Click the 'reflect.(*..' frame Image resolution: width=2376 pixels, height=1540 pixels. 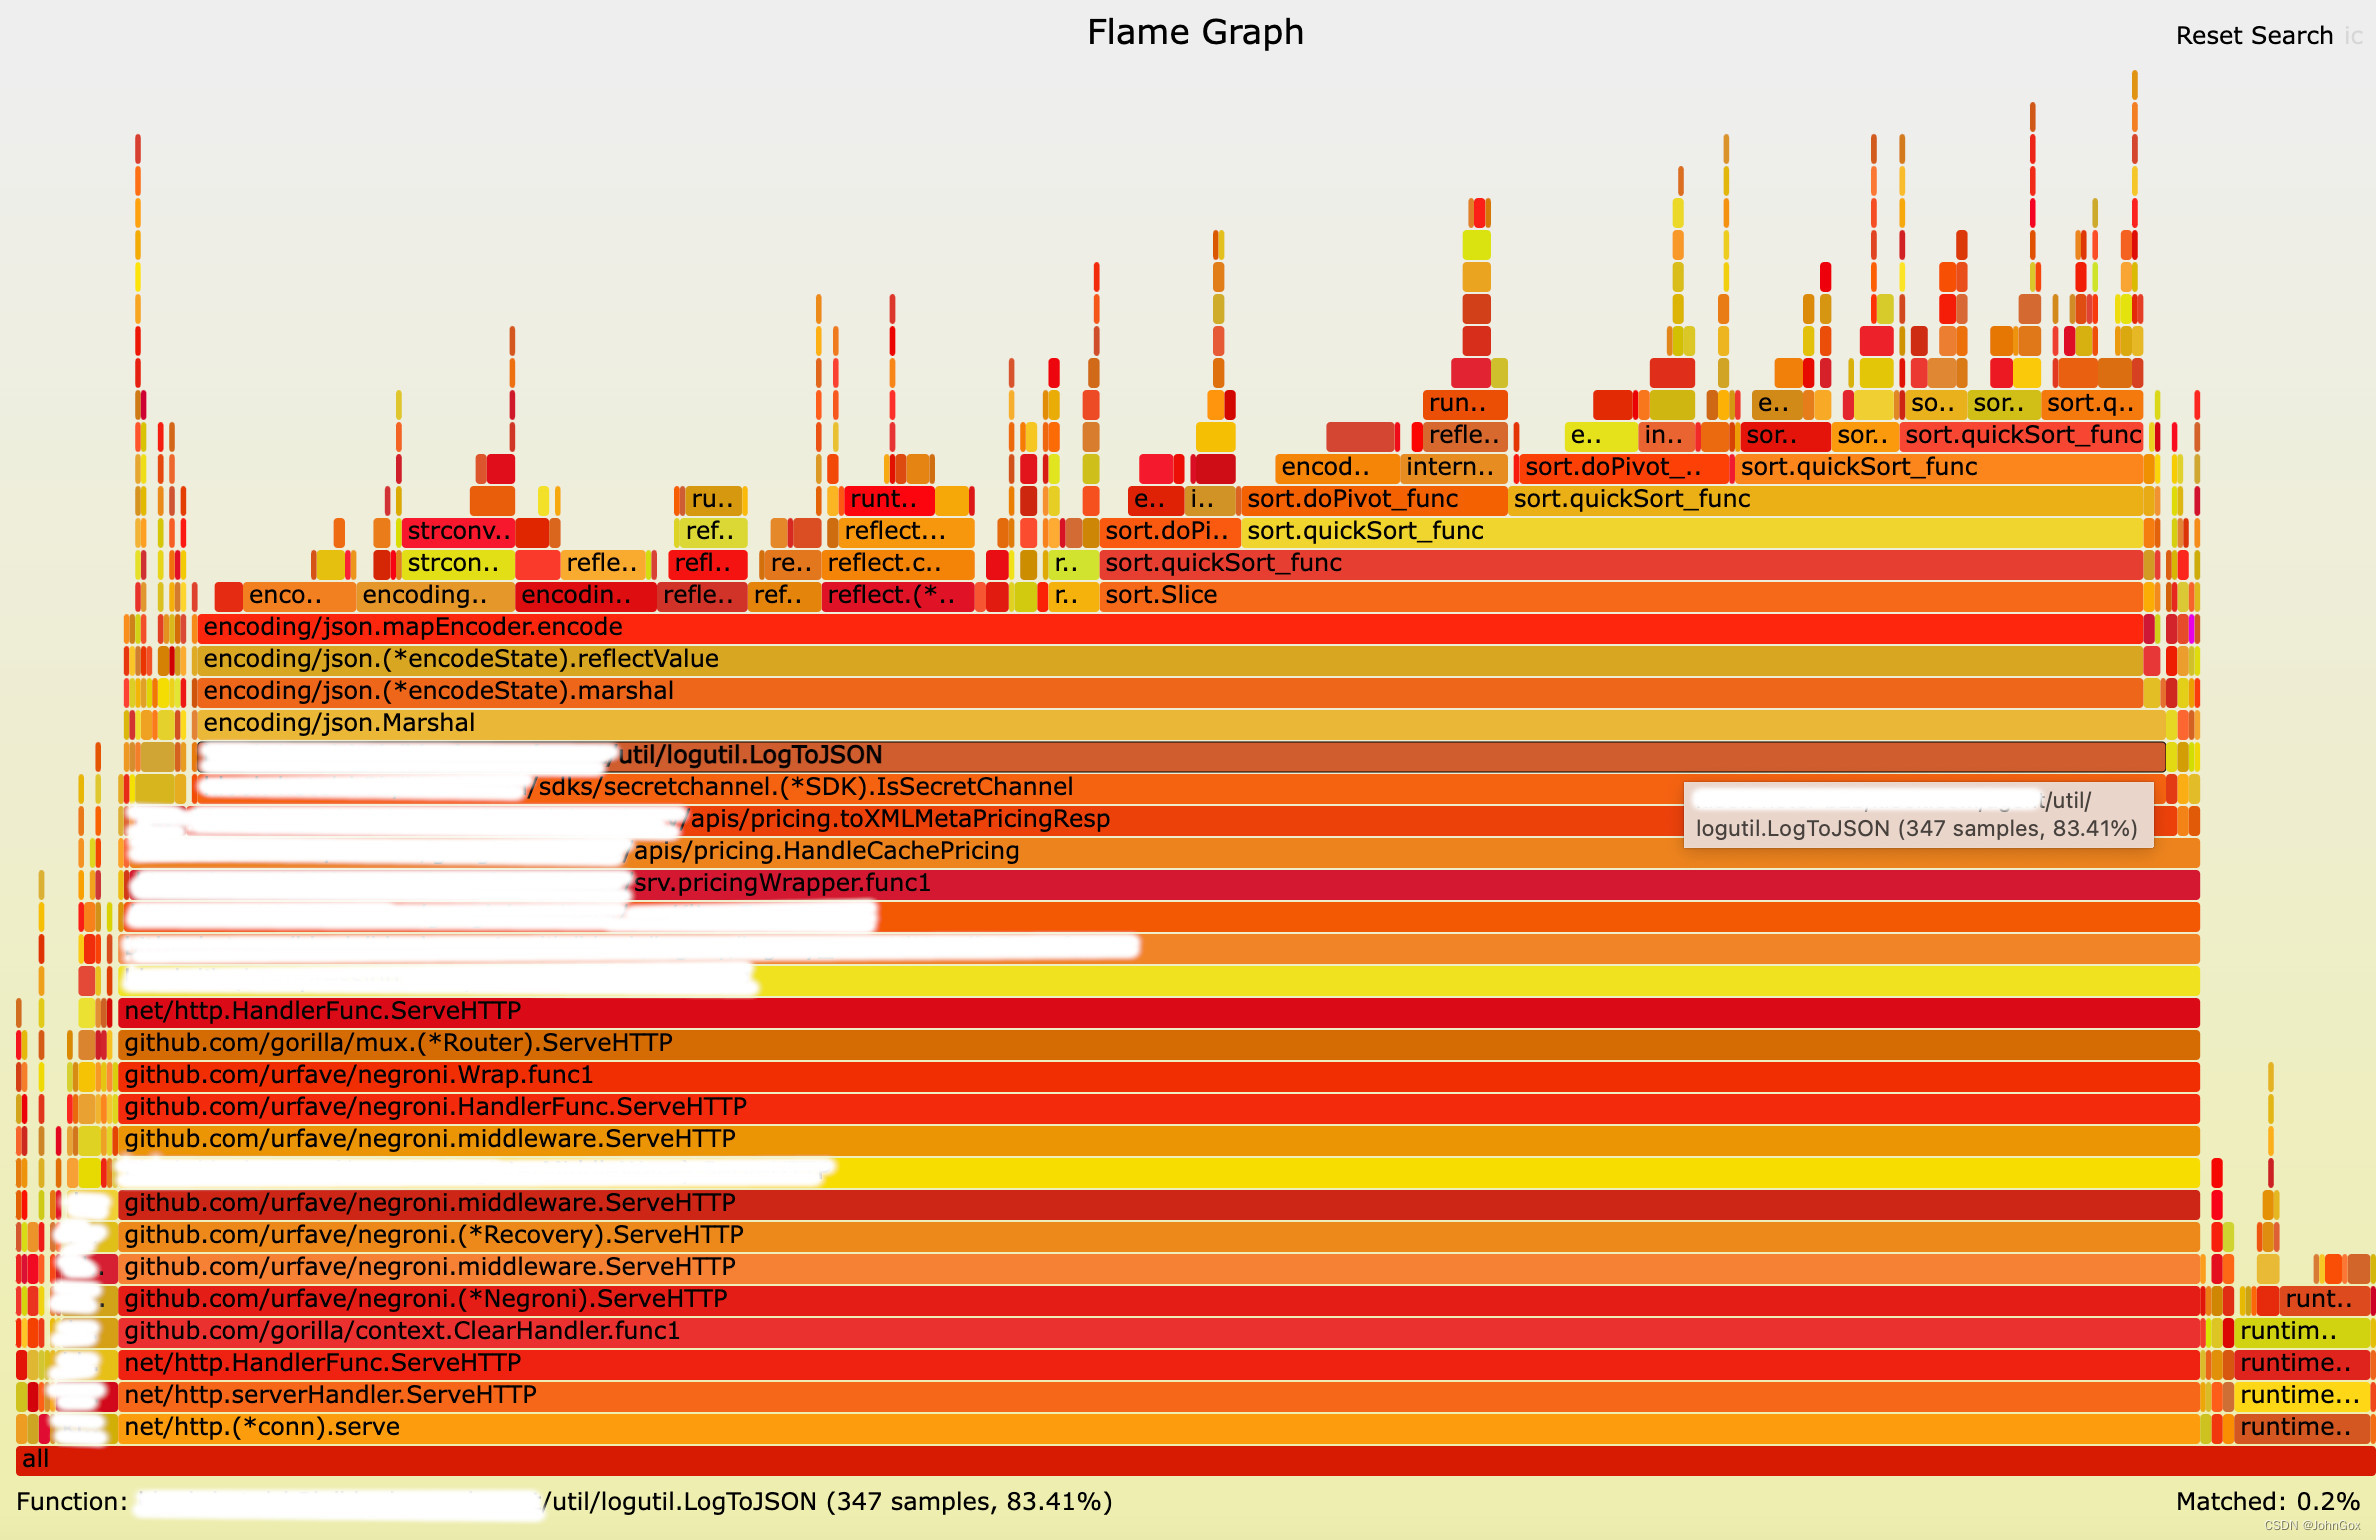pyautogui.click(x=897, y=595)
